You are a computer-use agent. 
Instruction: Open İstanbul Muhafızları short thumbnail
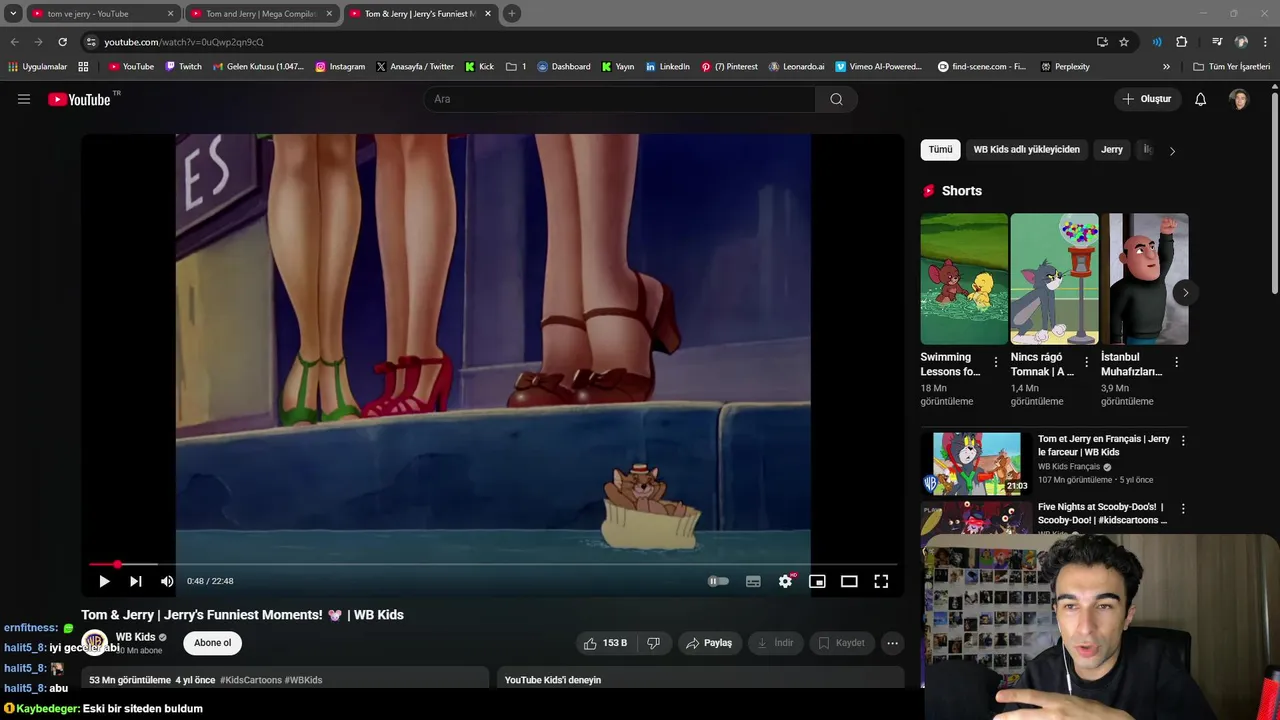coord(1145,279)
